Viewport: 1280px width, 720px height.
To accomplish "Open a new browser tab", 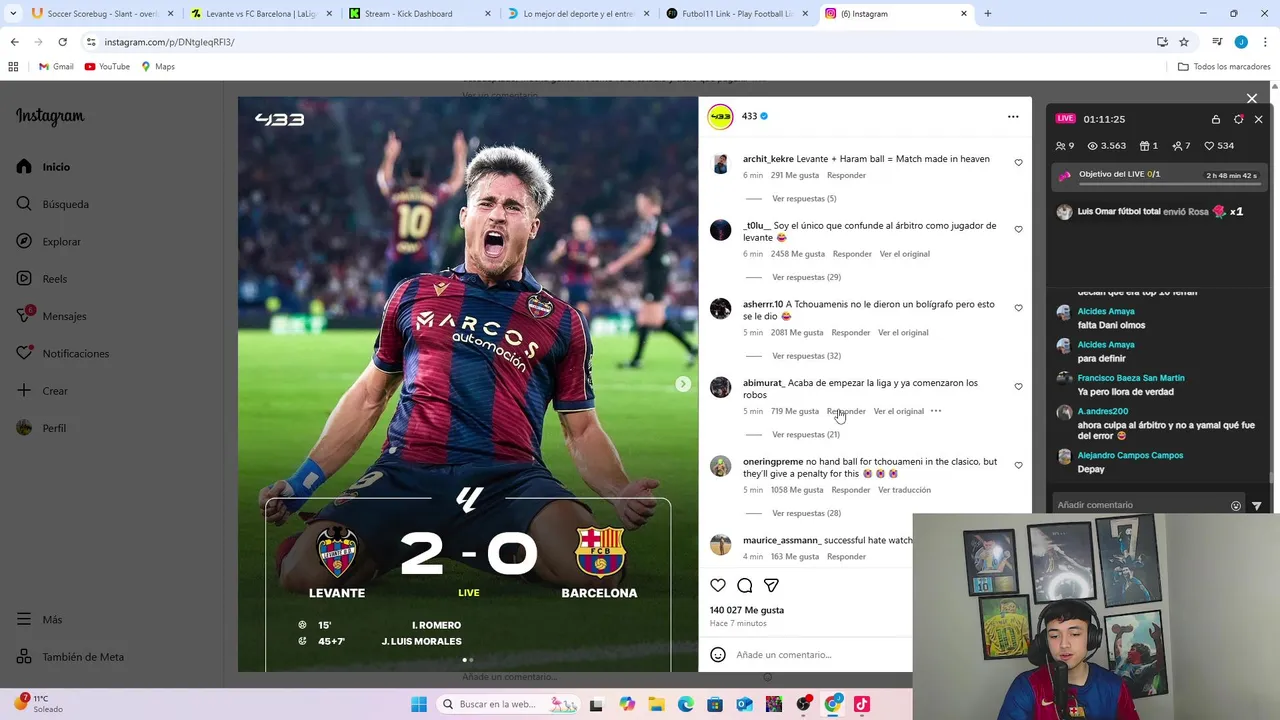I will point(988,14).
